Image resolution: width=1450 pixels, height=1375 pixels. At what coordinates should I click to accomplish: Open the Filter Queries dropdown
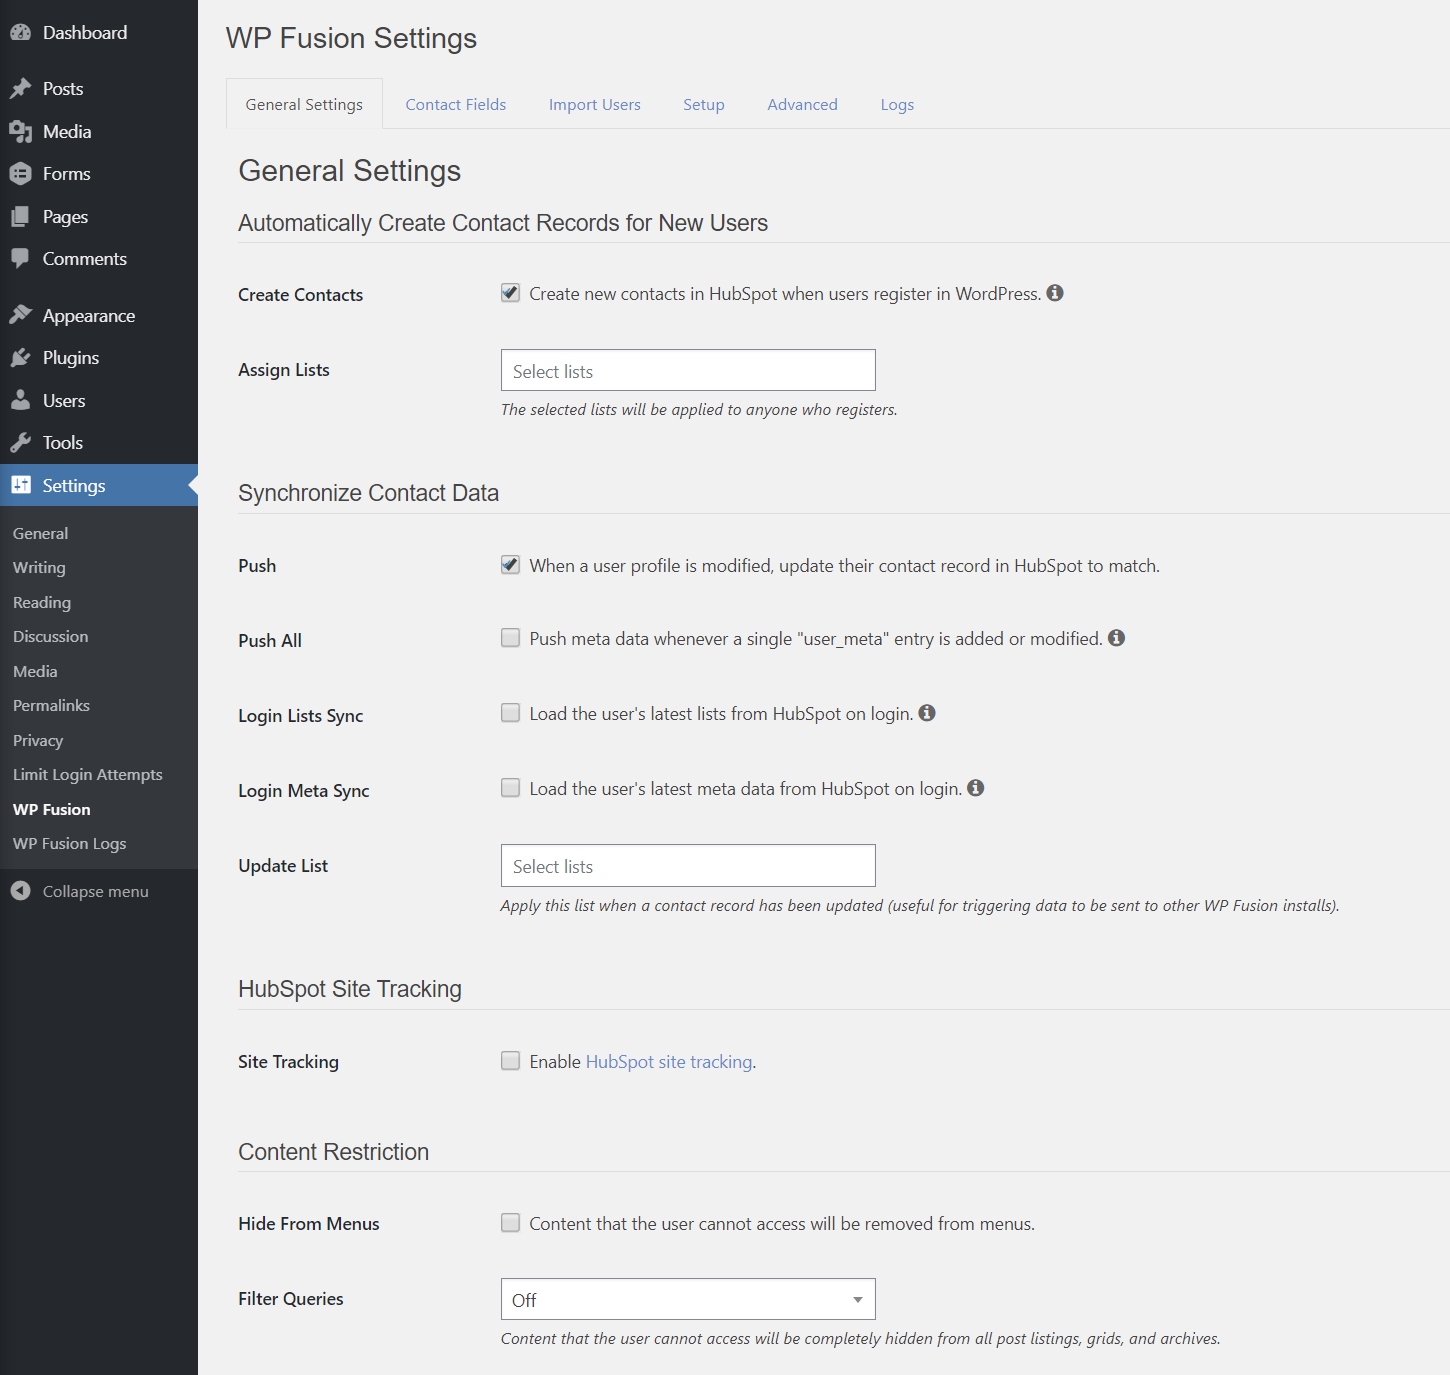[687, 1299]
